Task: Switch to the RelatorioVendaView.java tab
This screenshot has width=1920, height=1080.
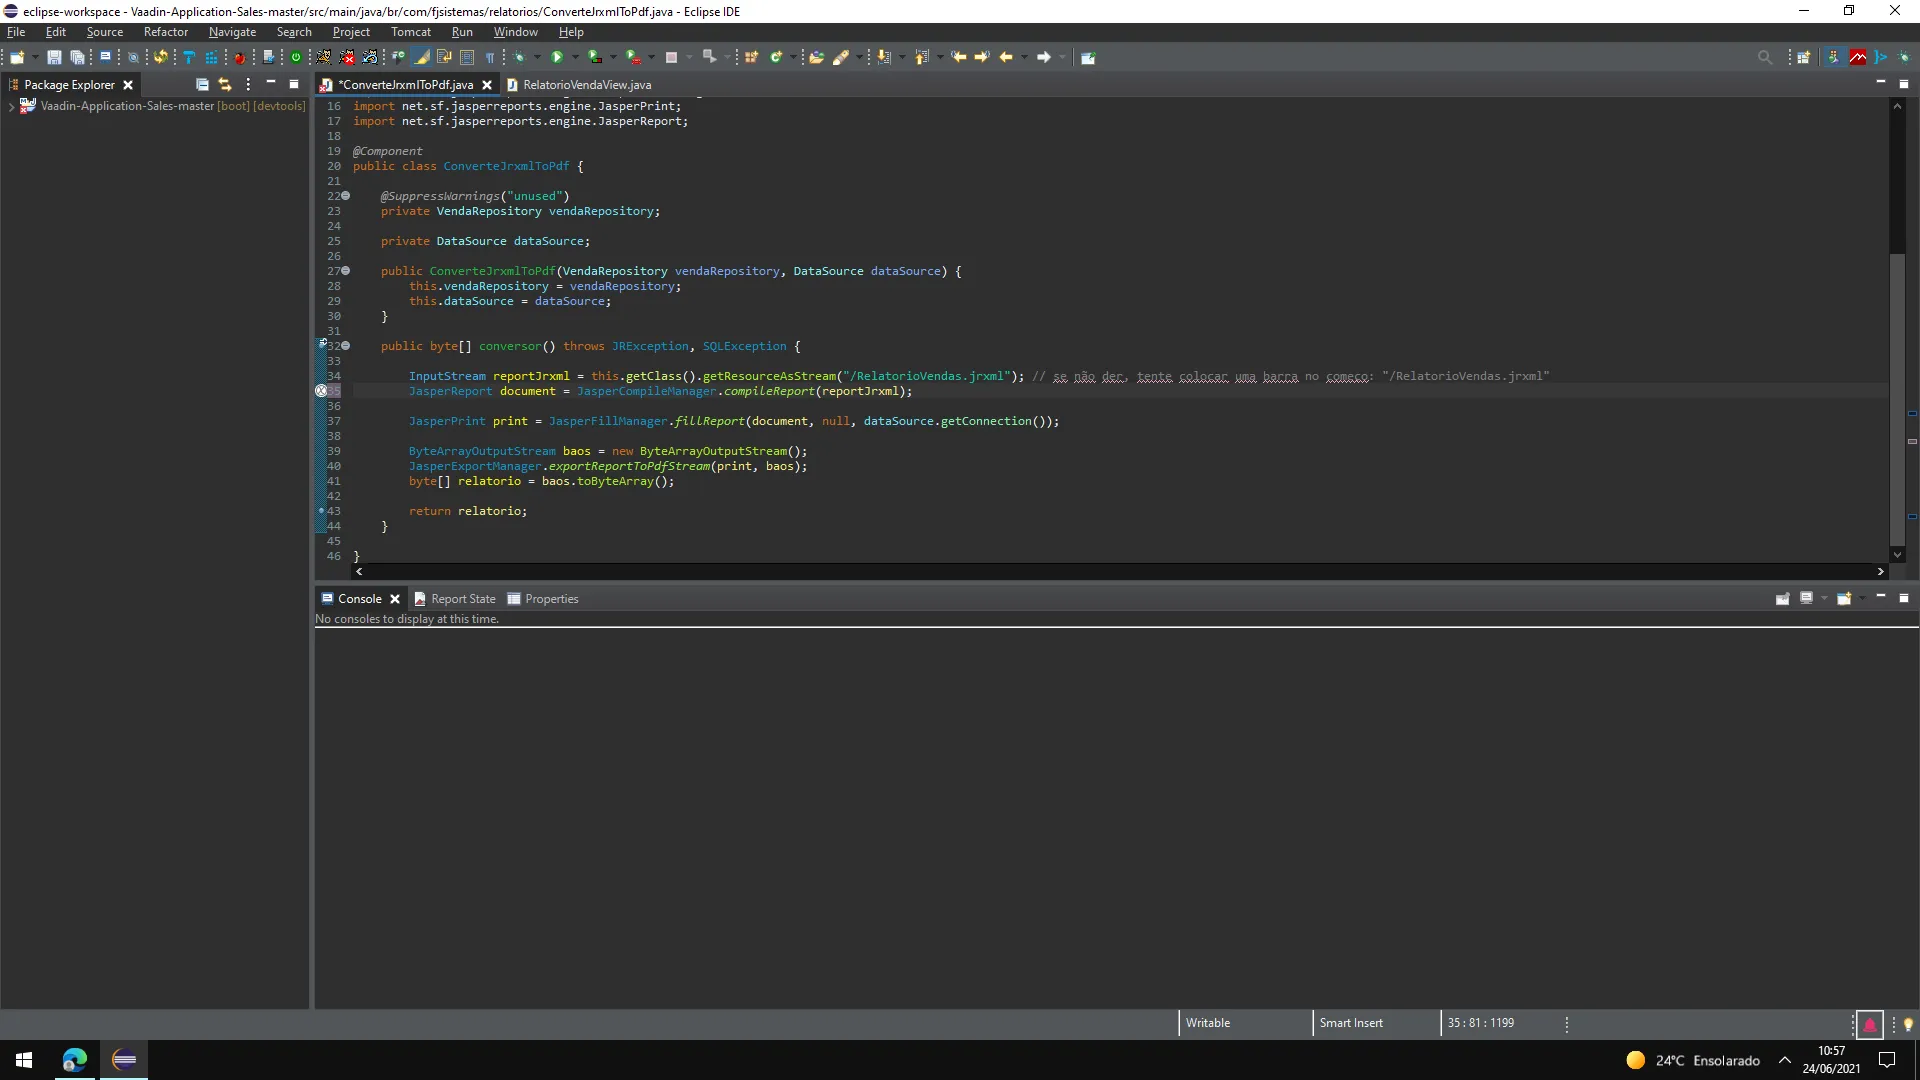Action: pyautogui.click(x=586, y=85)
